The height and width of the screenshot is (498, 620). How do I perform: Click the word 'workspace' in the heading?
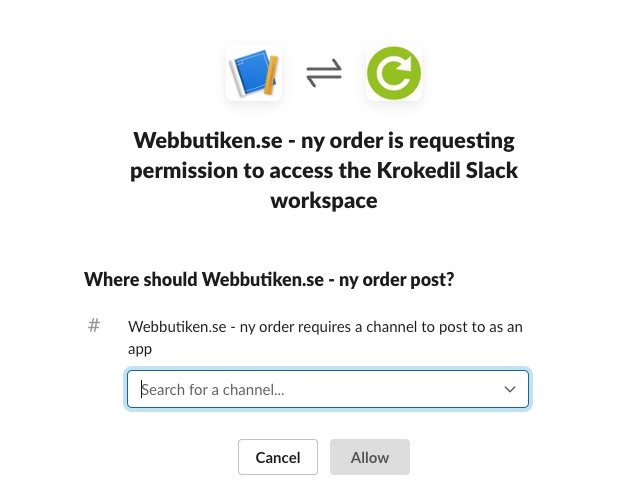coord(324,200)
